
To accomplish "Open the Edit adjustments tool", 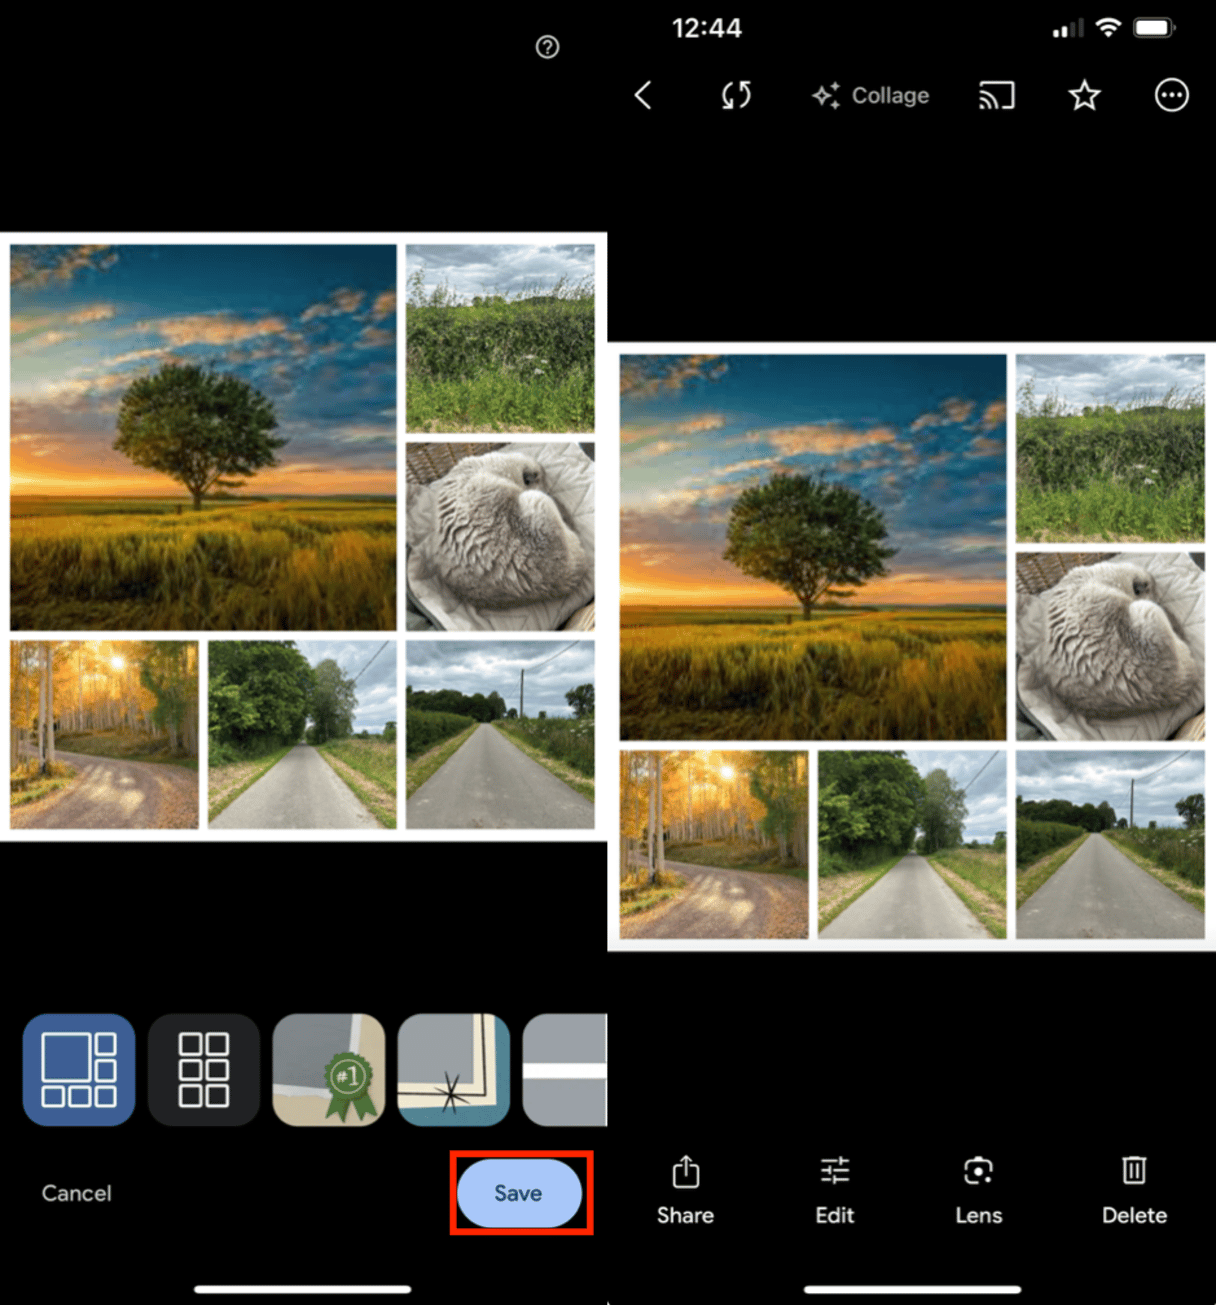I will 834,1190.
